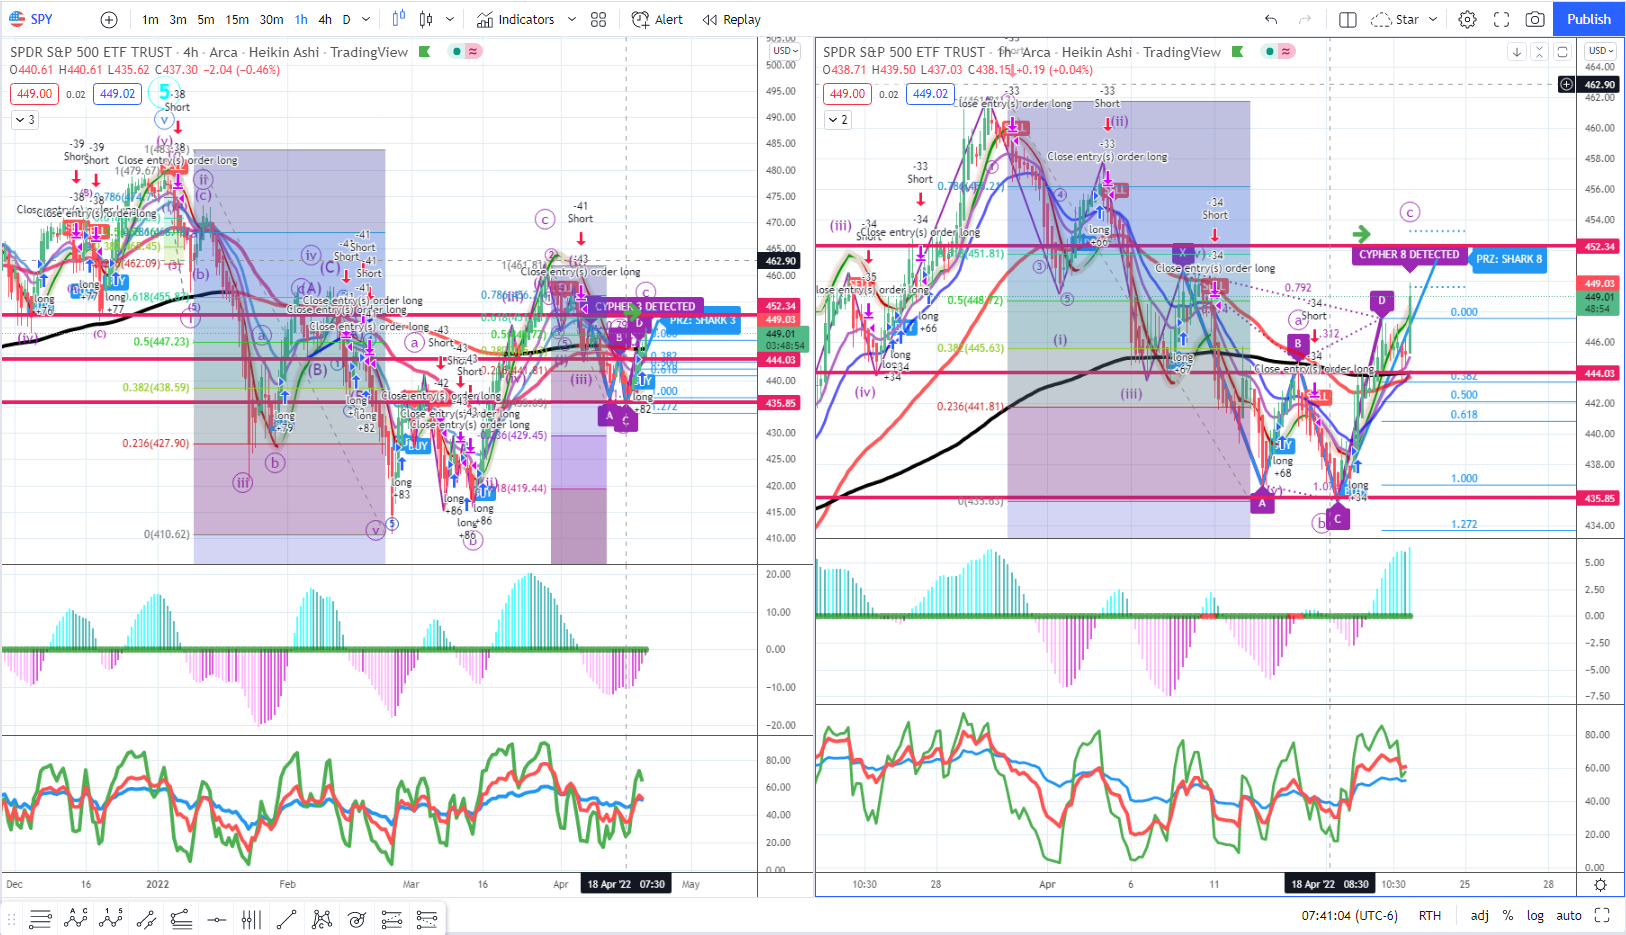This screenshot has width=1626, height=935.
Task: Add a compare symbol via plus icon
Action: click(109, 19)
